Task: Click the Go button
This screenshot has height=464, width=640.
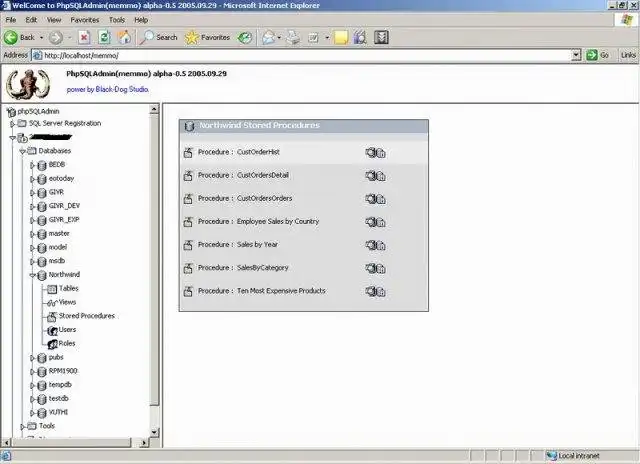Action: coord(598,55)
